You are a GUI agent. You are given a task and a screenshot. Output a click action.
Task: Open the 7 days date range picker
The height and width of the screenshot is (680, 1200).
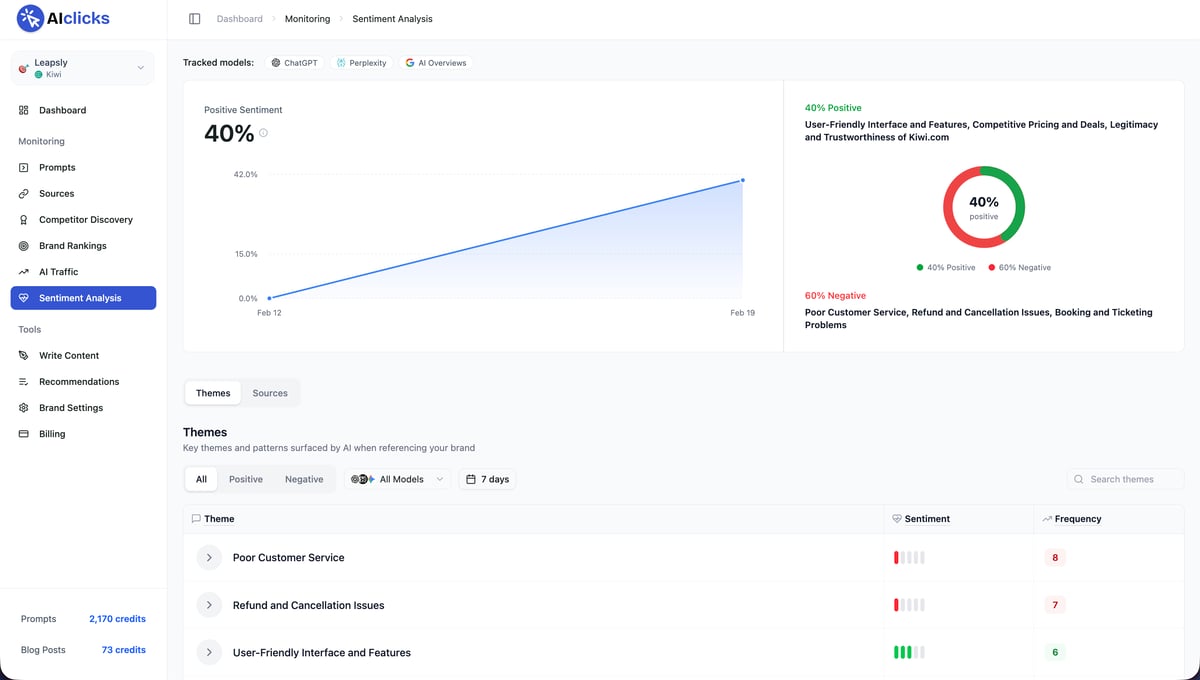point(487,479)
